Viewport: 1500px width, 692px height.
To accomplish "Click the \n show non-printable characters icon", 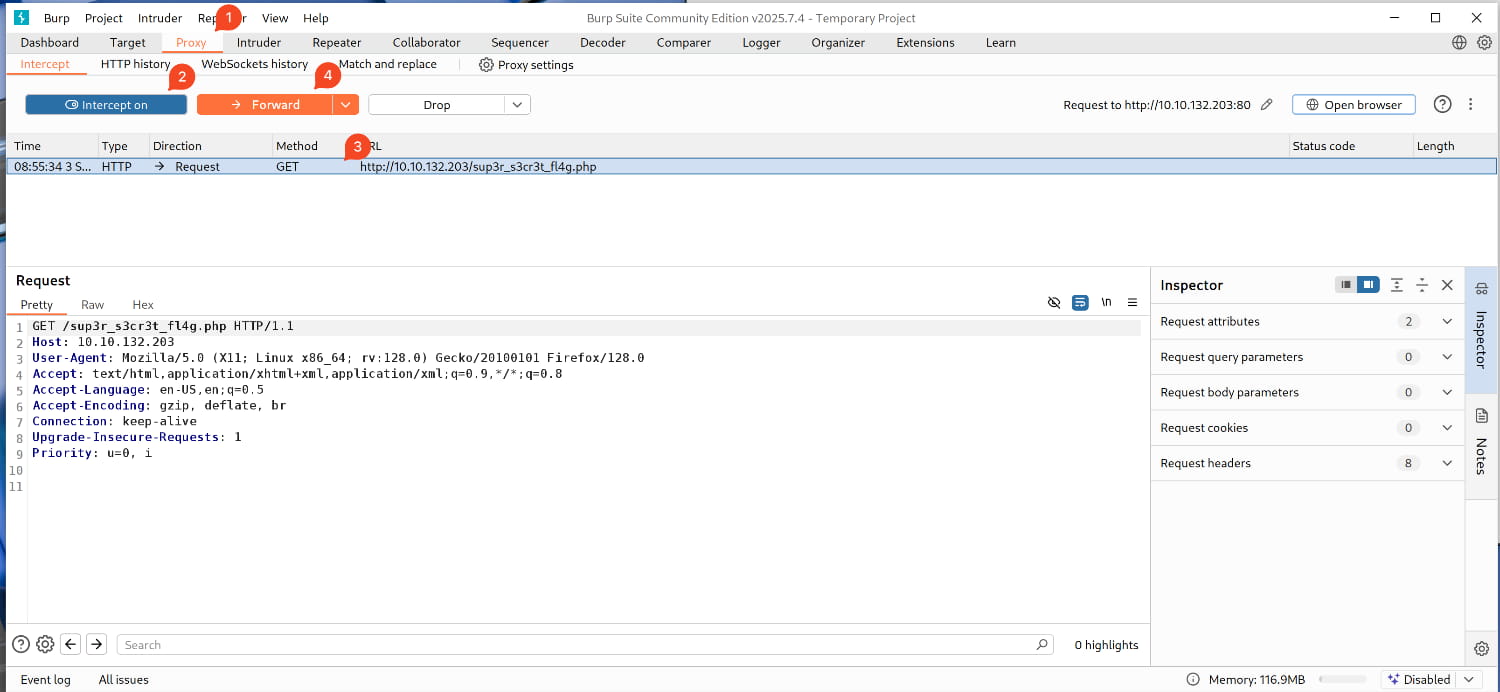I will click(1106, 302).
